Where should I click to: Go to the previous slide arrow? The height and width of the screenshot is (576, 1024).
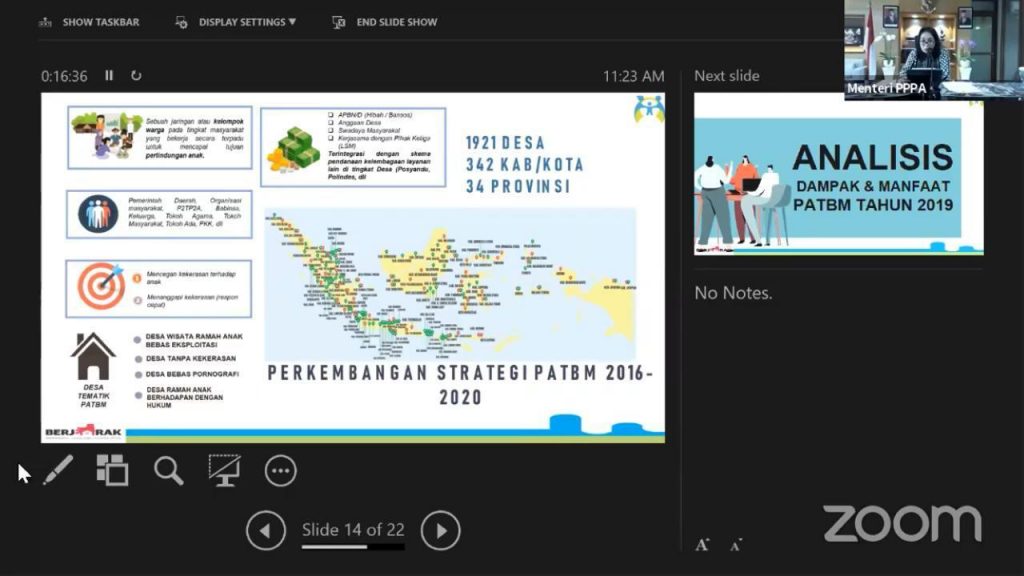pyautogui.click(x=266, y=530)
